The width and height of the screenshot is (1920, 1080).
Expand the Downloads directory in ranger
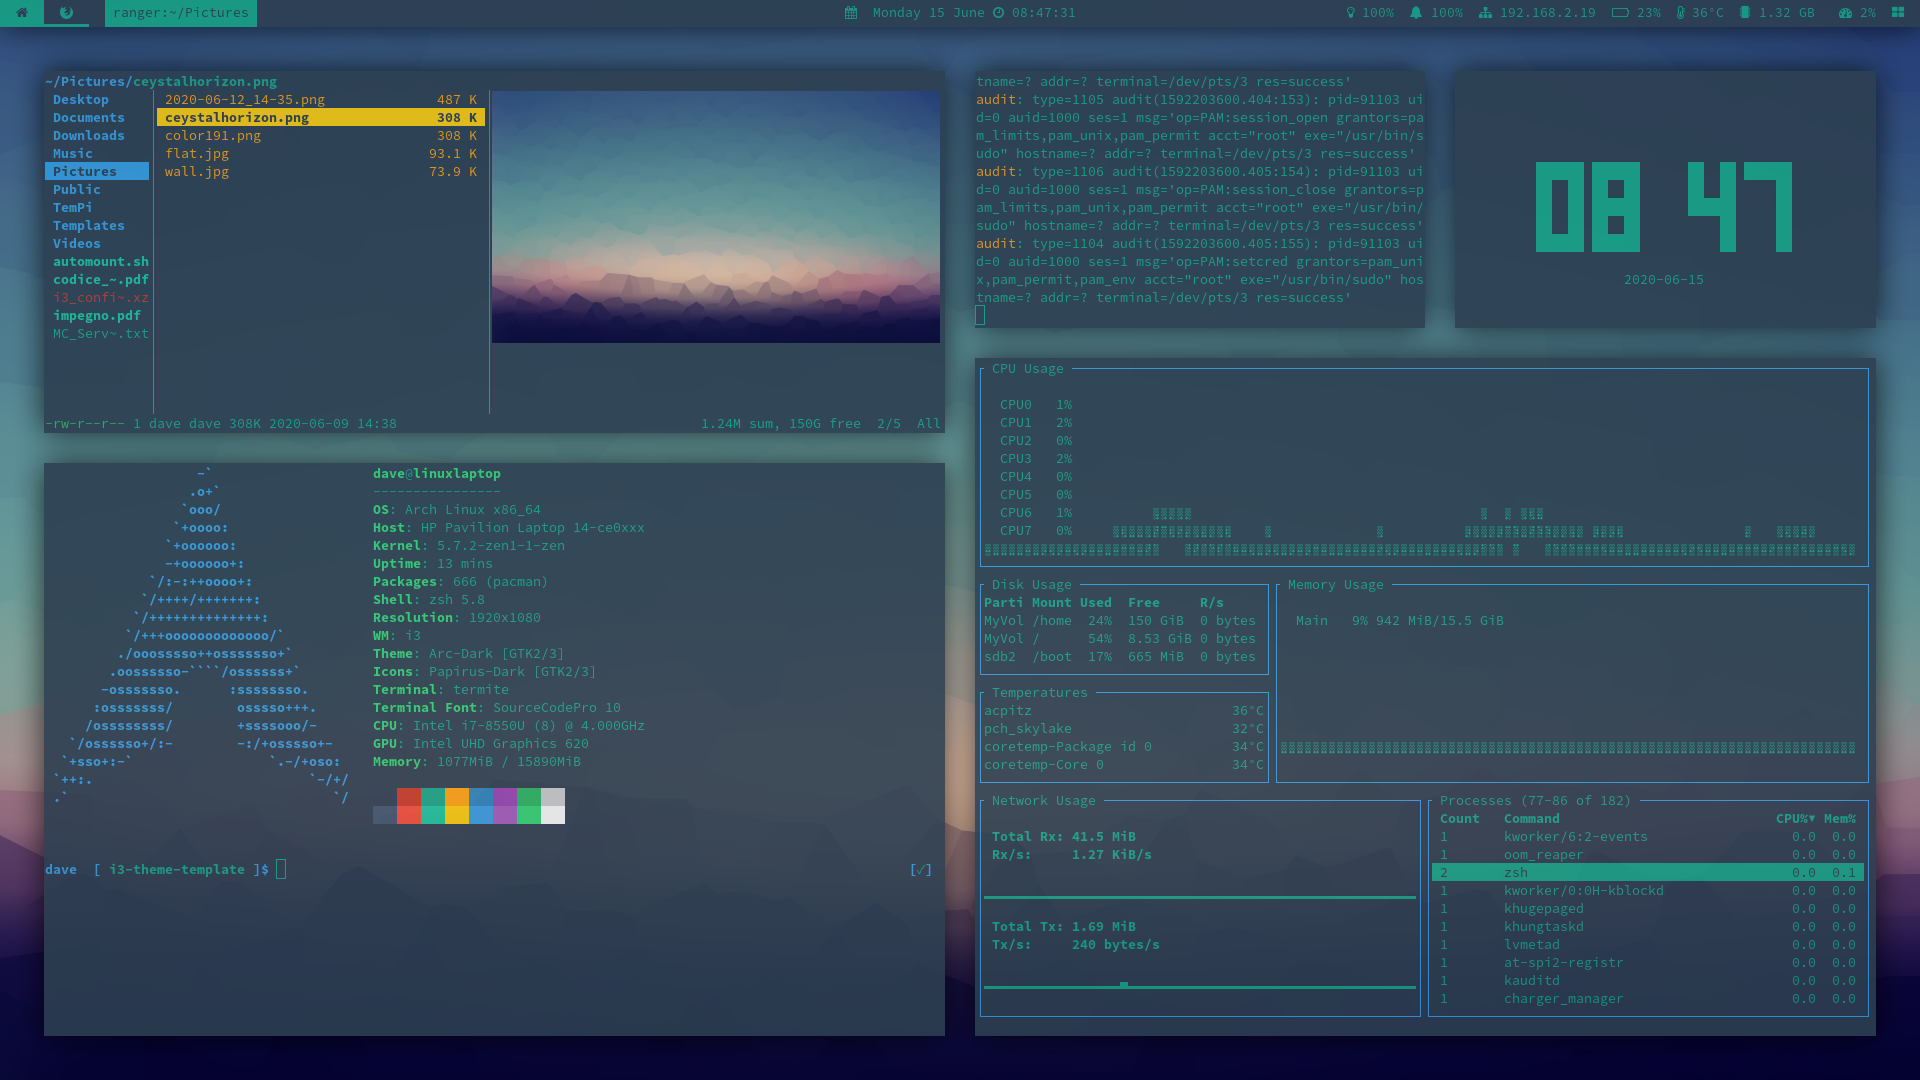click(x=89, y=135)
